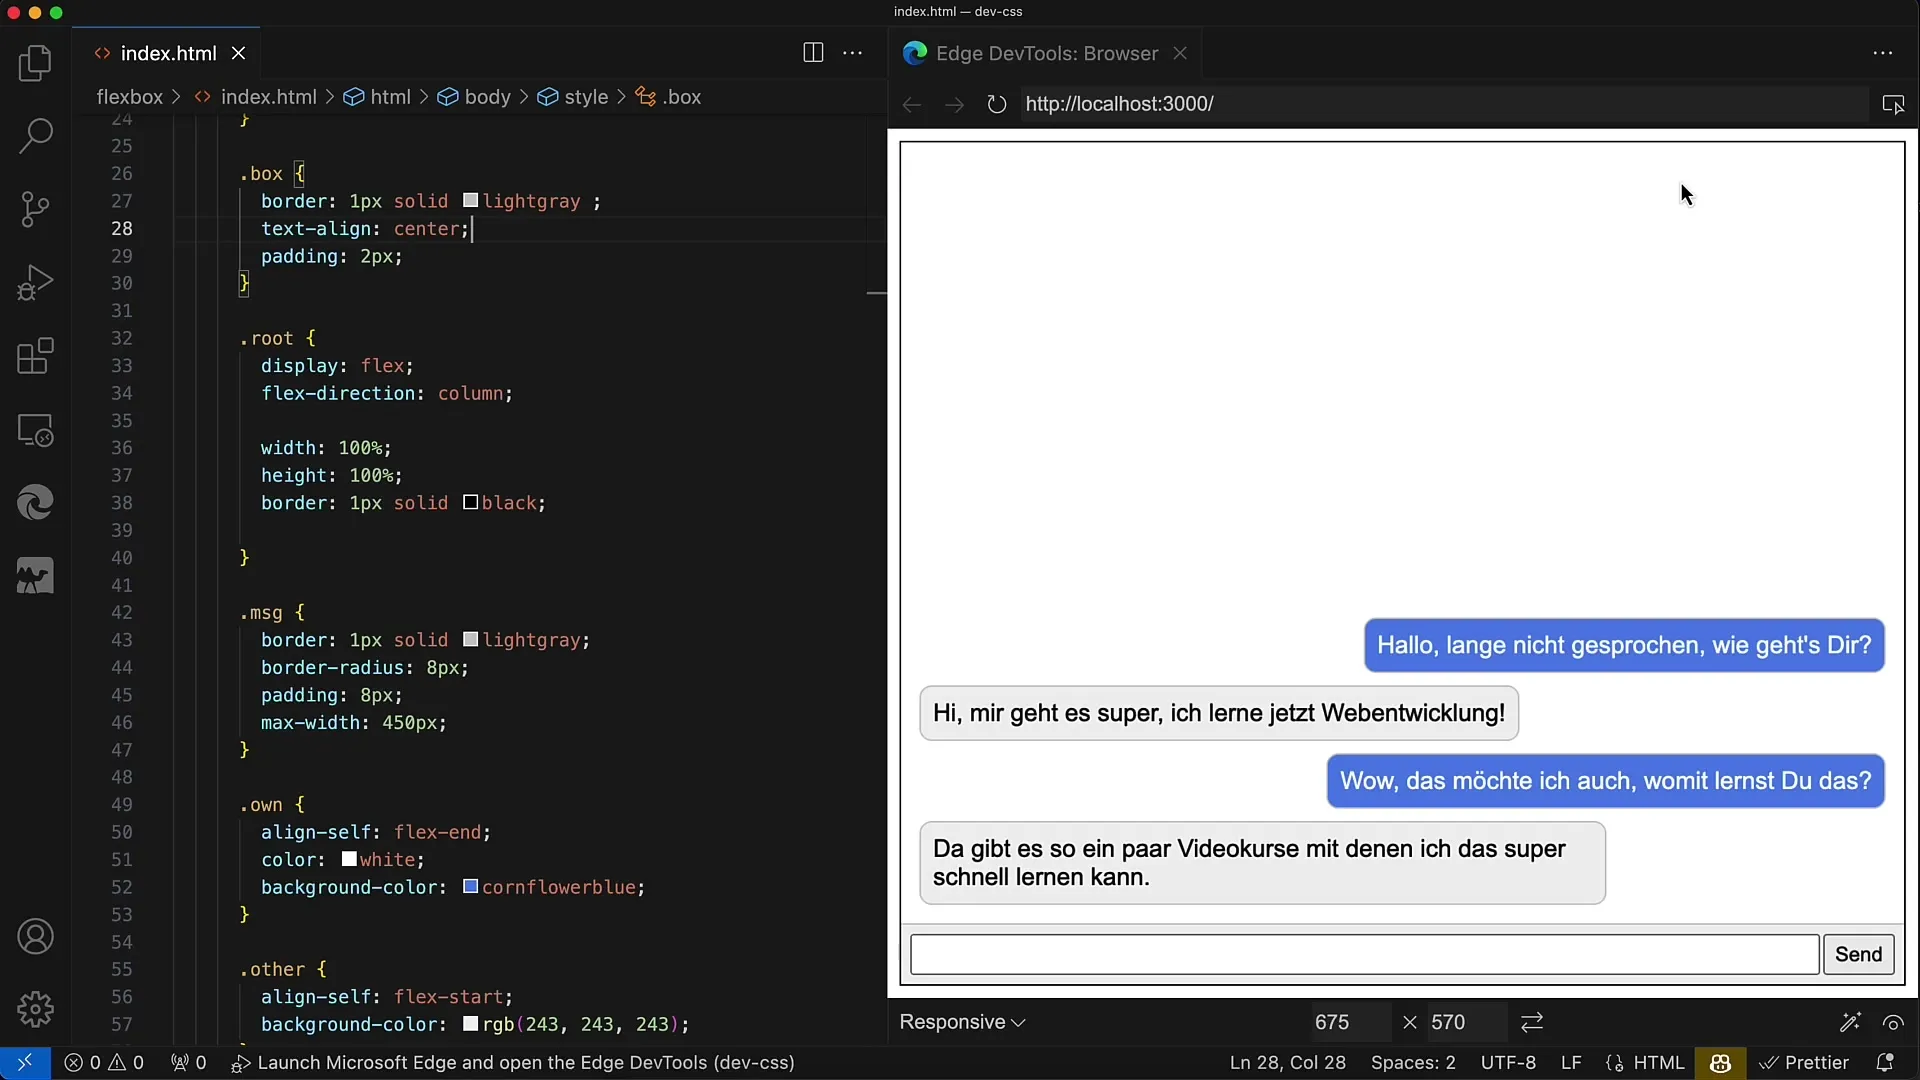Open the Microsoft Edge Tools view
The width and height of the screenshot is (1920, 1080).
(35, 502)
